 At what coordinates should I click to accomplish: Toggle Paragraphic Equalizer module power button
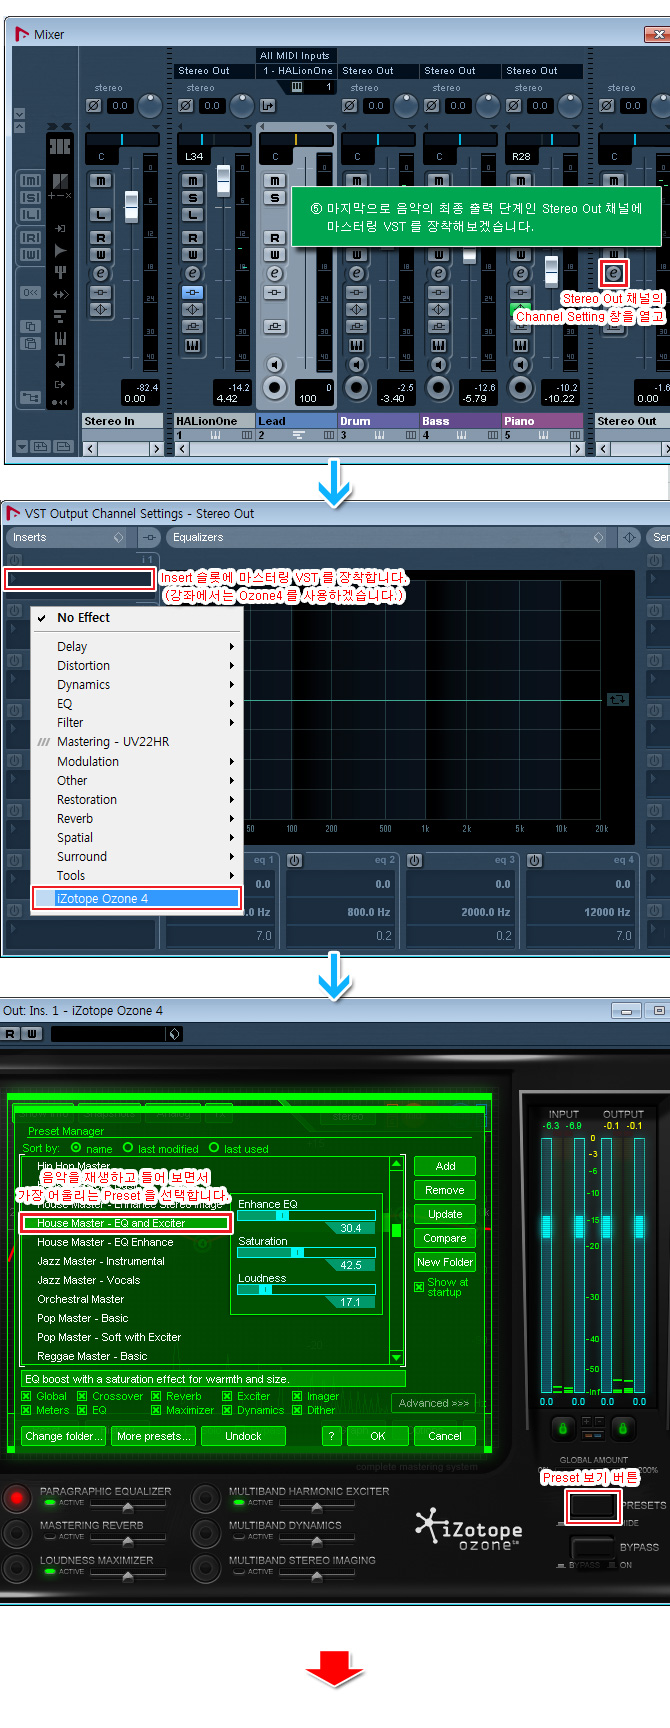coord(17,1497)
